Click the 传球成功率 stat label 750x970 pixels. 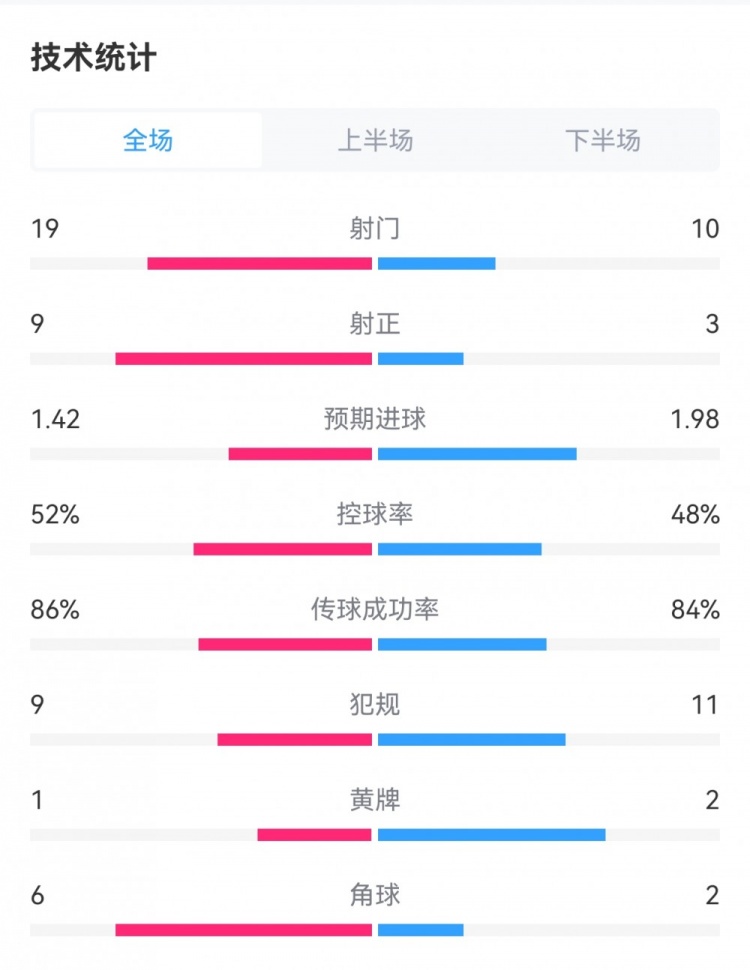pos(375,609)
